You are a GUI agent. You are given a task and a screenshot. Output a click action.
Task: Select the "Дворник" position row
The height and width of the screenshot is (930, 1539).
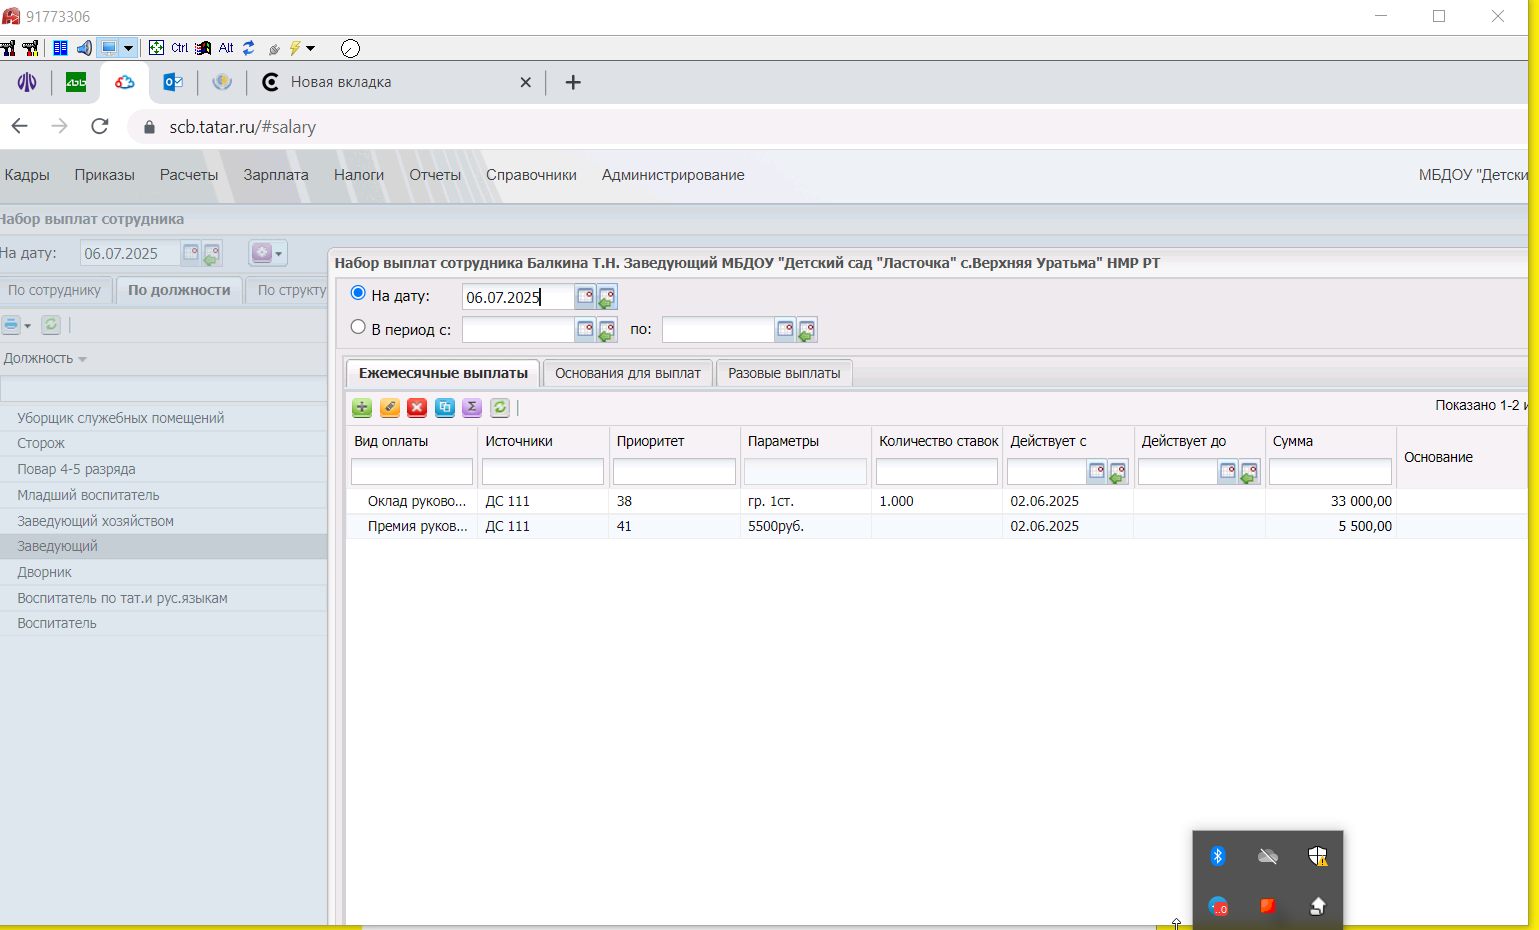(x=163, y=572)
